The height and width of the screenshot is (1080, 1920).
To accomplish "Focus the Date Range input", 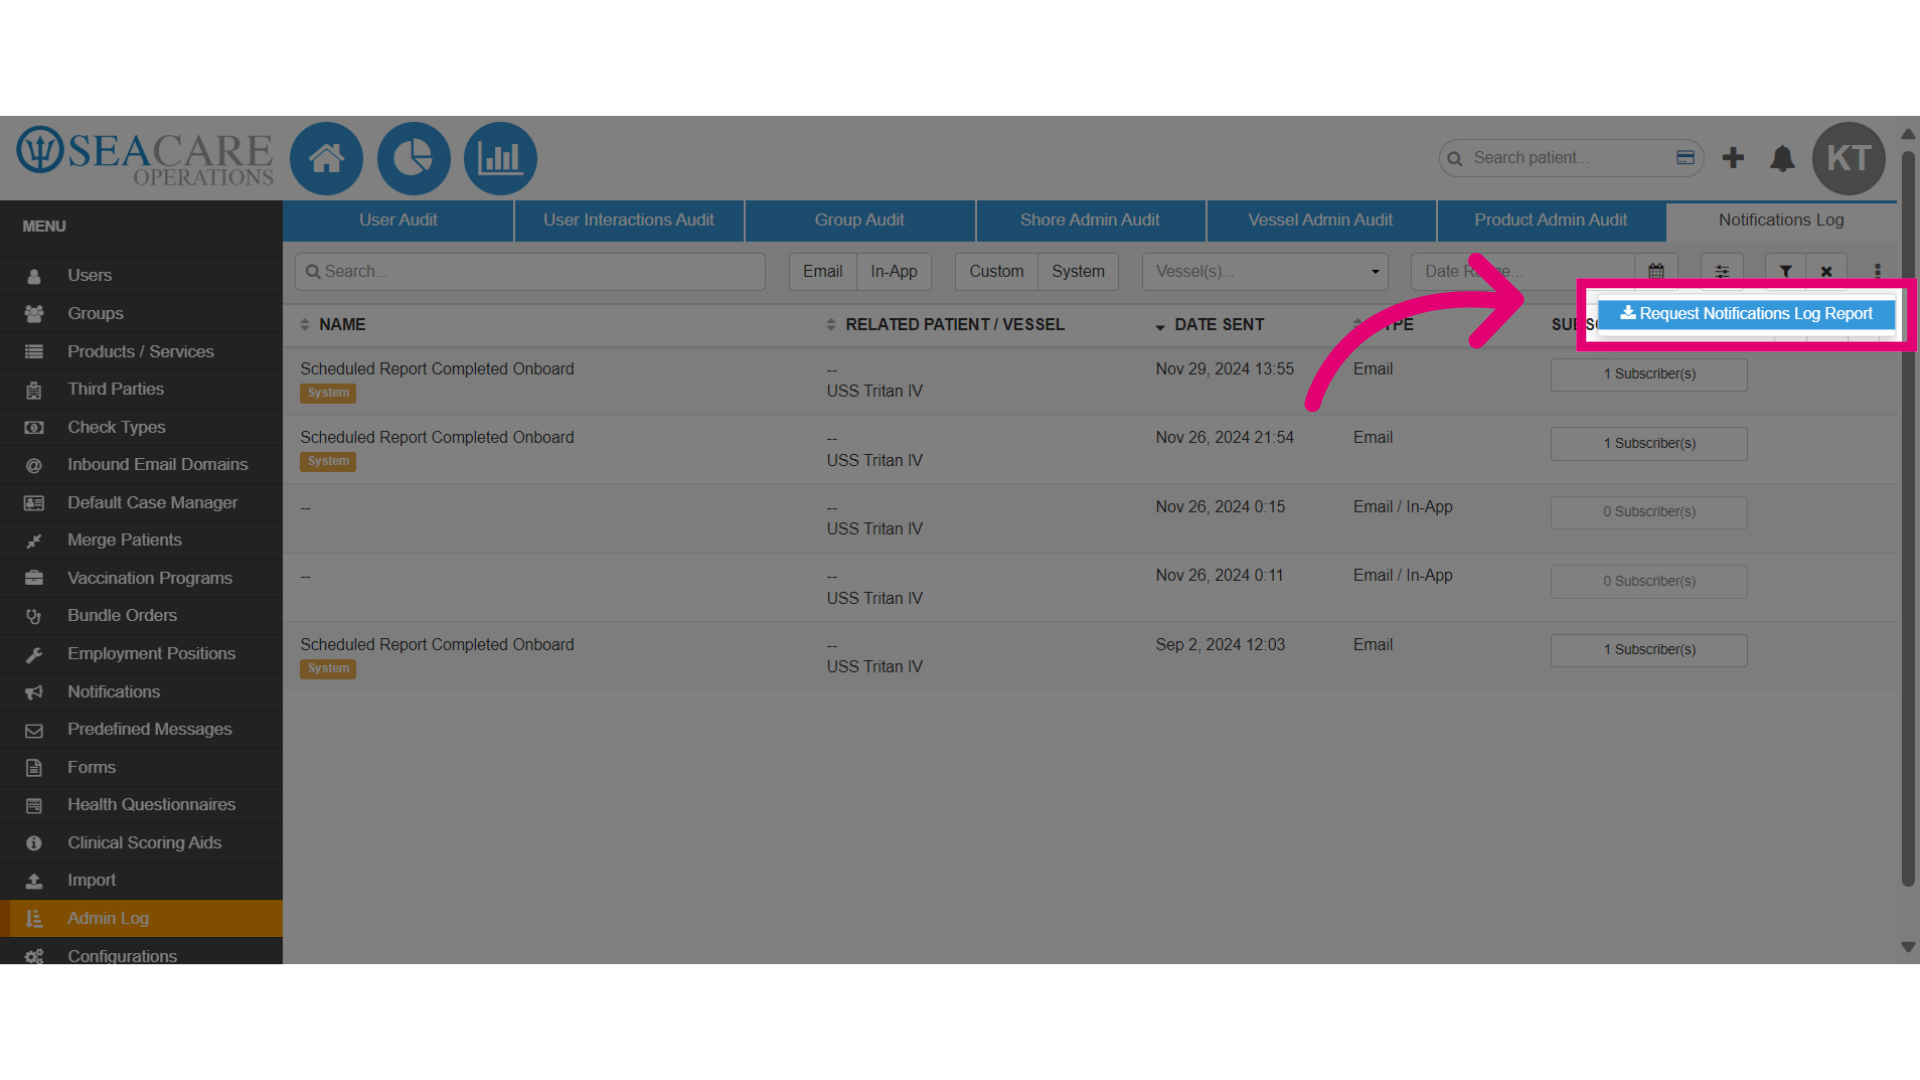I will tap(1522, 271).
